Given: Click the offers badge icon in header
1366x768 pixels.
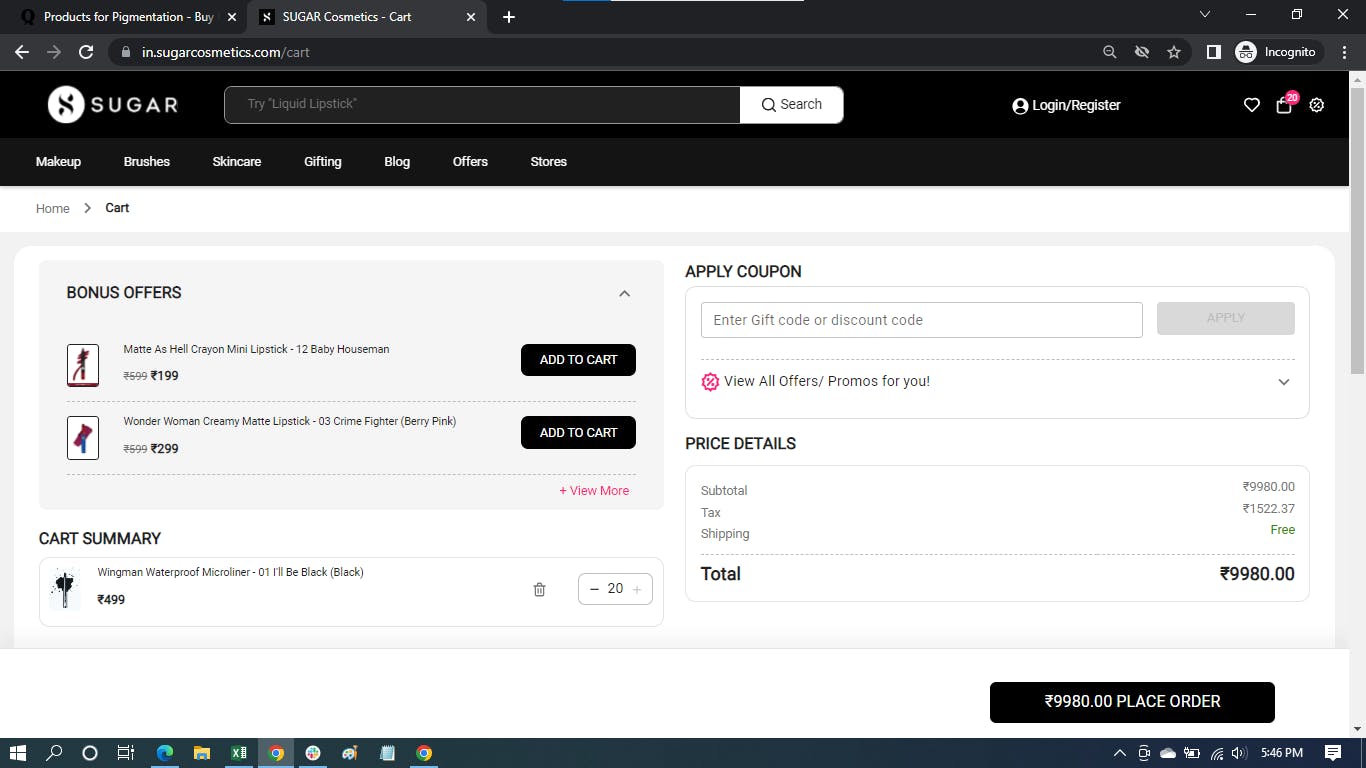Looking at the screenshot, I should (1317, 105).
